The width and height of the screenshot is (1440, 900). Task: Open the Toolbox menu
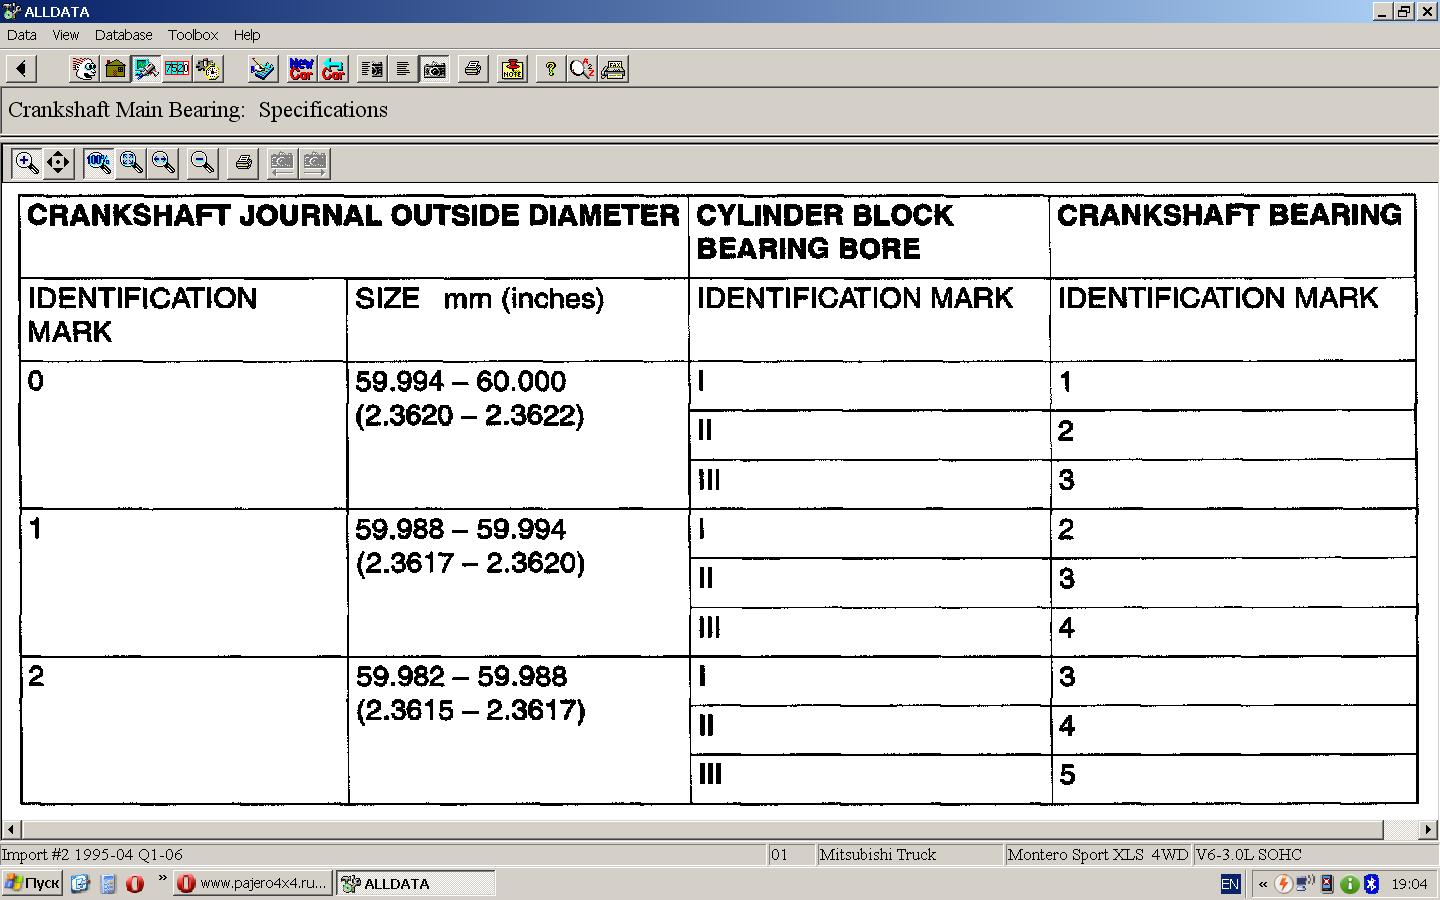point(193,35)
